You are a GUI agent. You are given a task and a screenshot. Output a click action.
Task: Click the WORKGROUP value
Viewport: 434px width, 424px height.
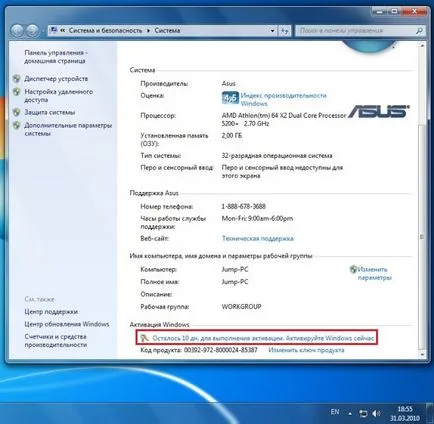click(242, 307)
